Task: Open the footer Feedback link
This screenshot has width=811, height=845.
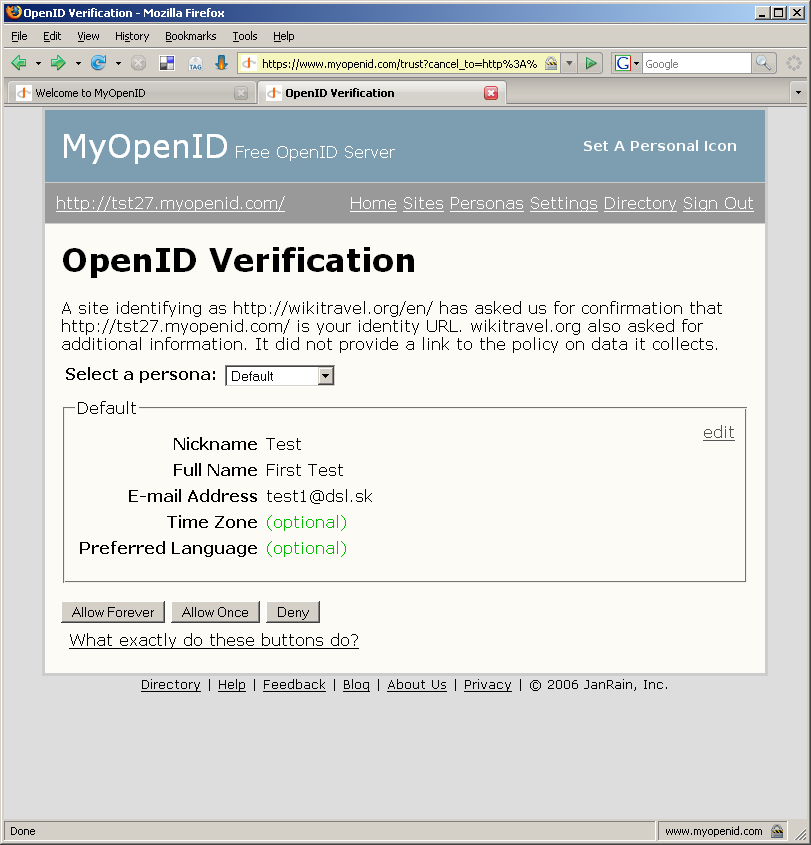Action: click(x=294, y=684)
